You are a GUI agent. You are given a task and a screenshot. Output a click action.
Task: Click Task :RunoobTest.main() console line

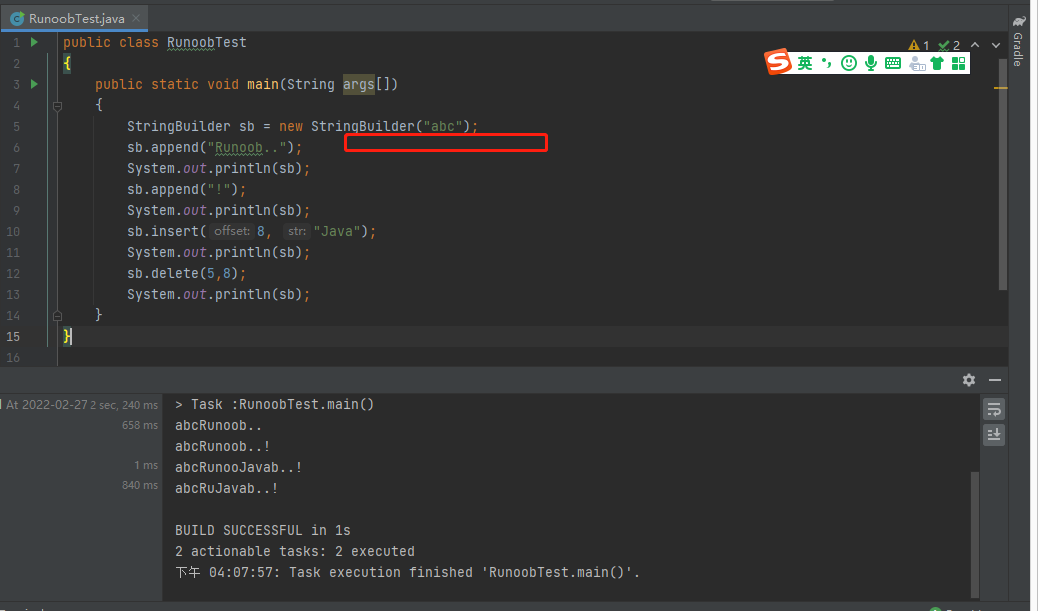(275, 404)
